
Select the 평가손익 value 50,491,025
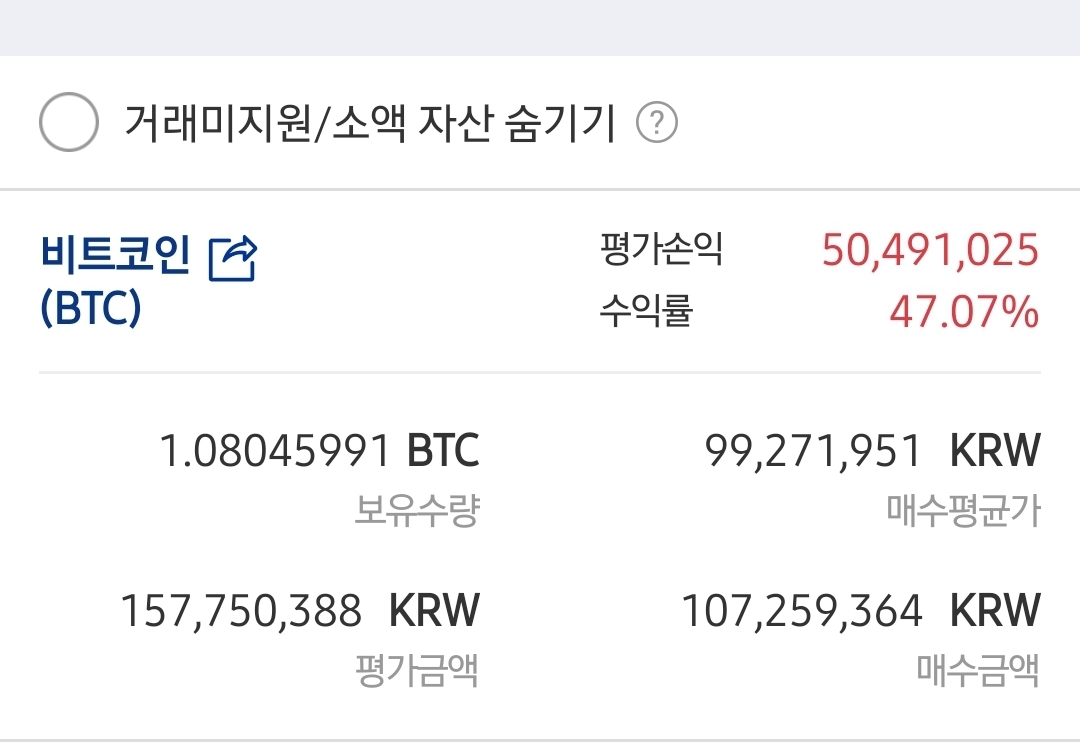(x=930, y=251)
